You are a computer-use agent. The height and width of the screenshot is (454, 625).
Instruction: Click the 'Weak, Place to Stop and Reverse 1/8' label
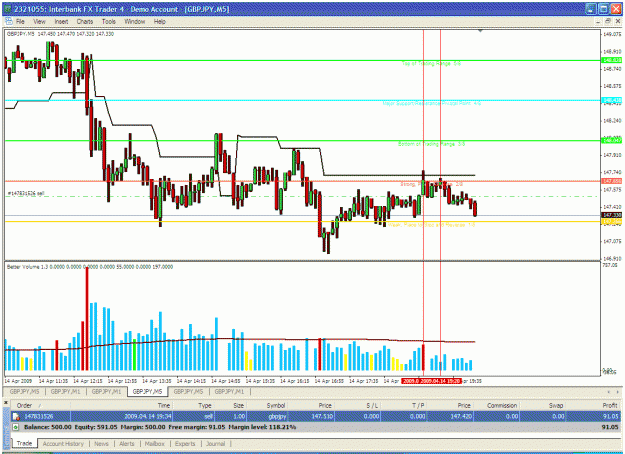pyautogui.click(x=431, y=225)
